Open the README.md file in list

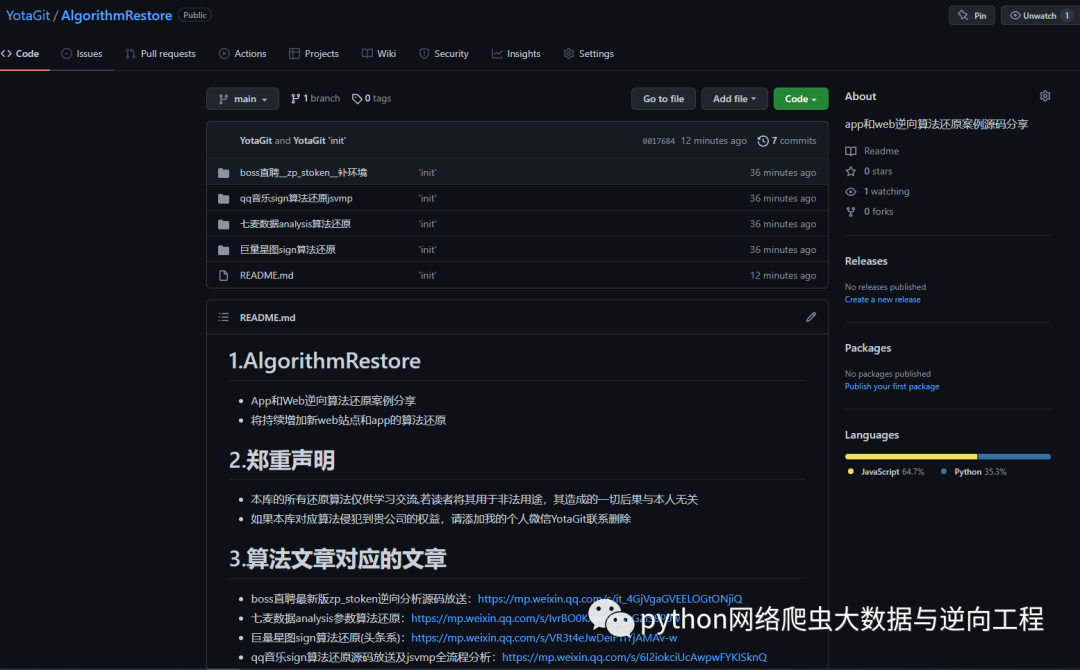(267, 275)
